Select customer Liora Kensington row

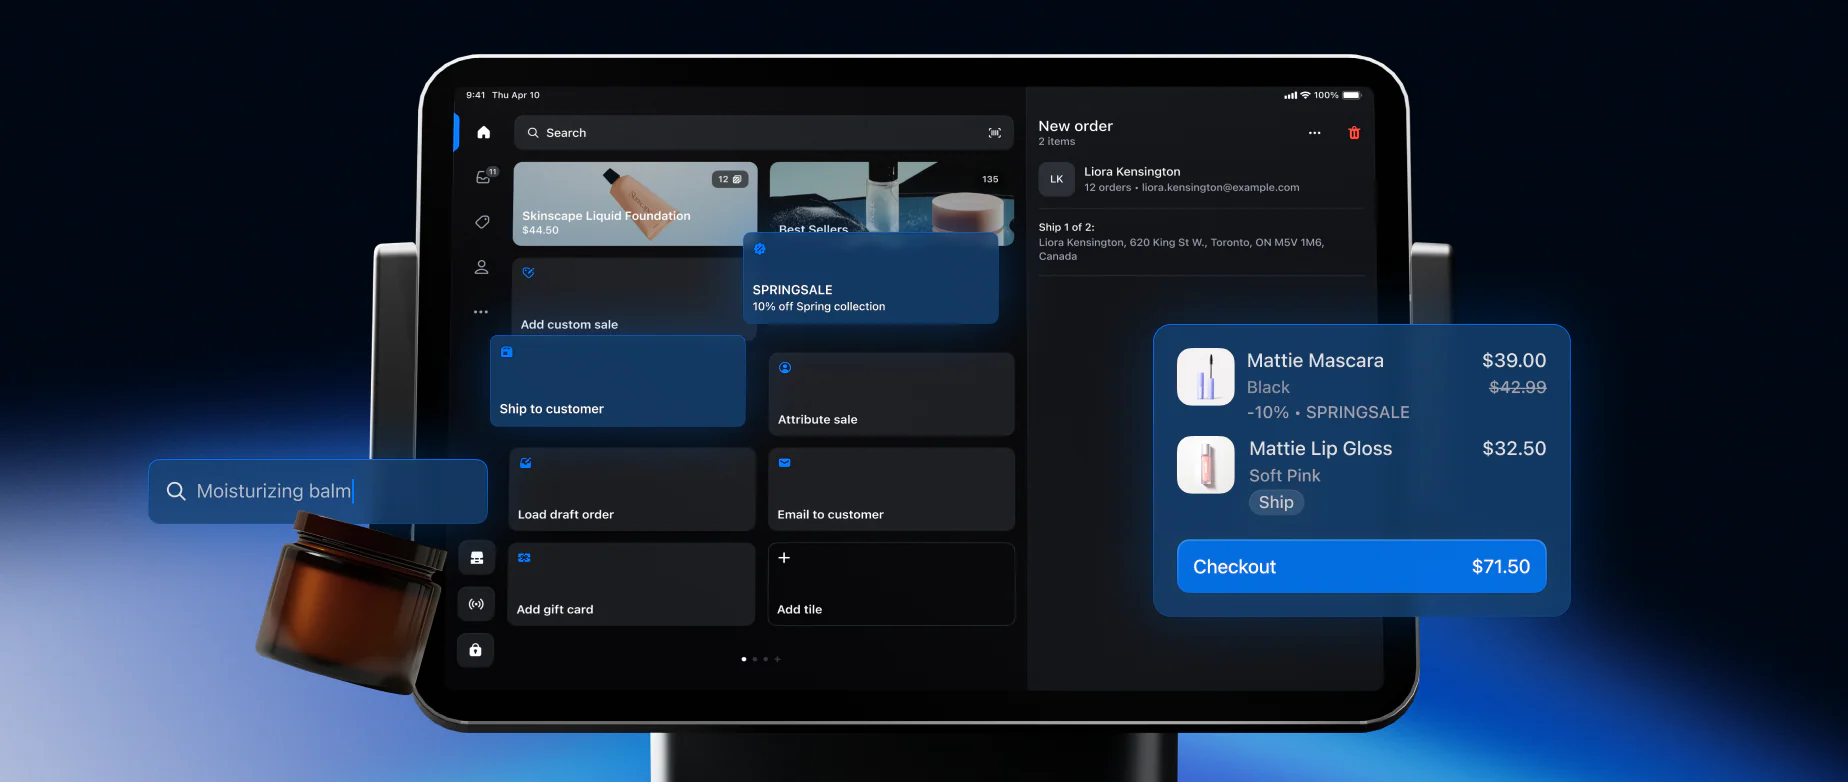click(1200, 179)
